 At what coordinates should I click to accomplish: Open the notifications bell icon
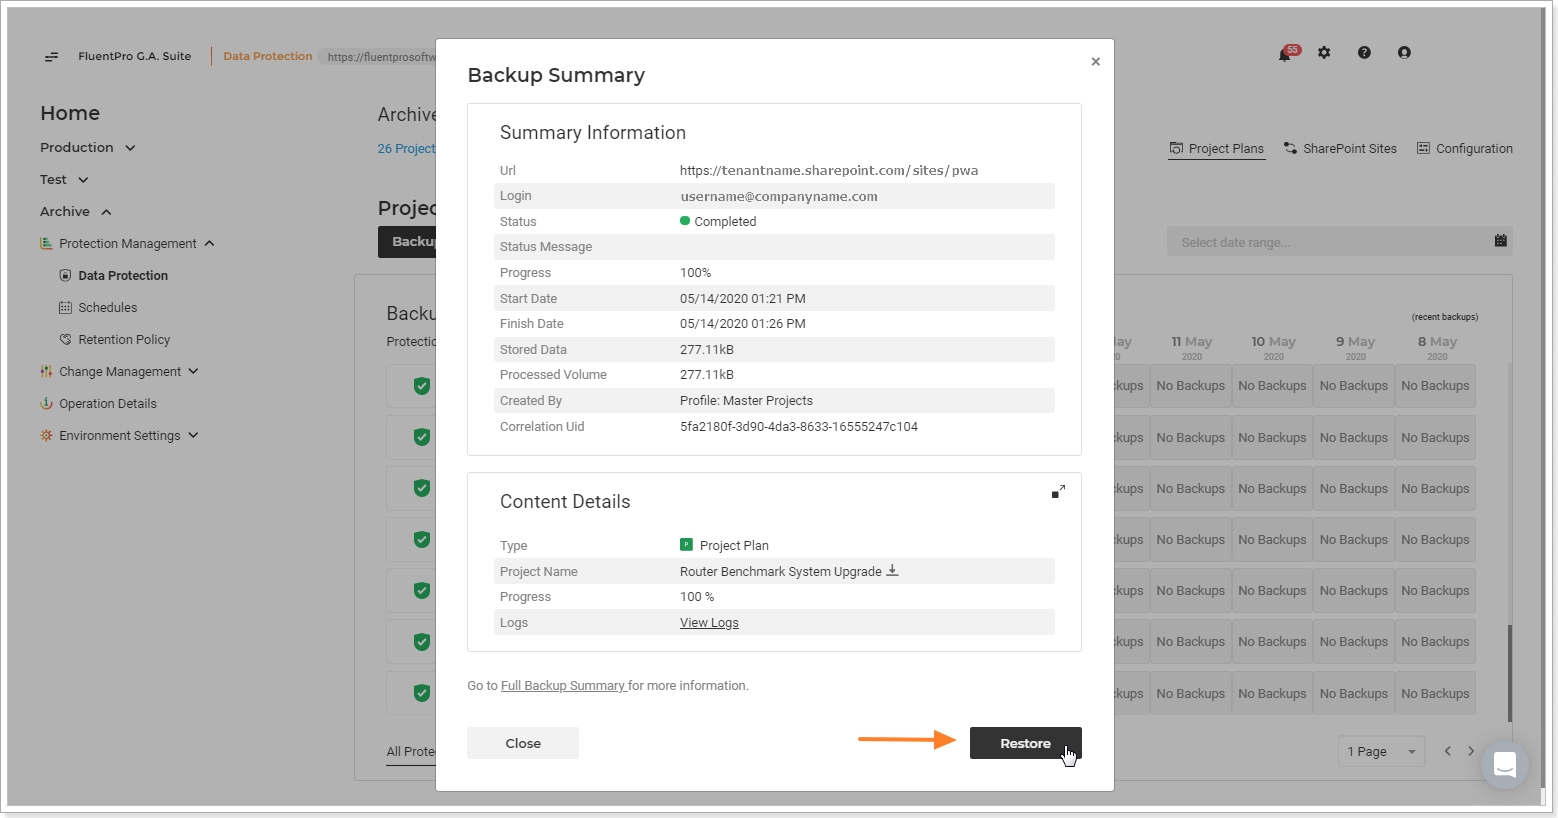[x=1285, y=54]
